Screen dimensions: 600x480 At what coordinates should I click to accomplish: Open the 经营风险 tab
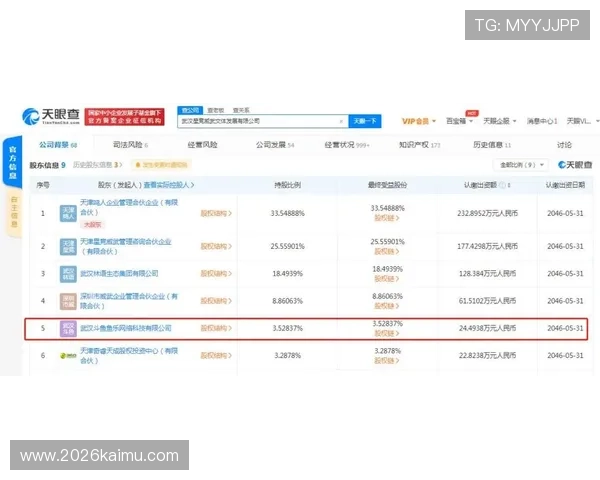(x=202, y=145)
